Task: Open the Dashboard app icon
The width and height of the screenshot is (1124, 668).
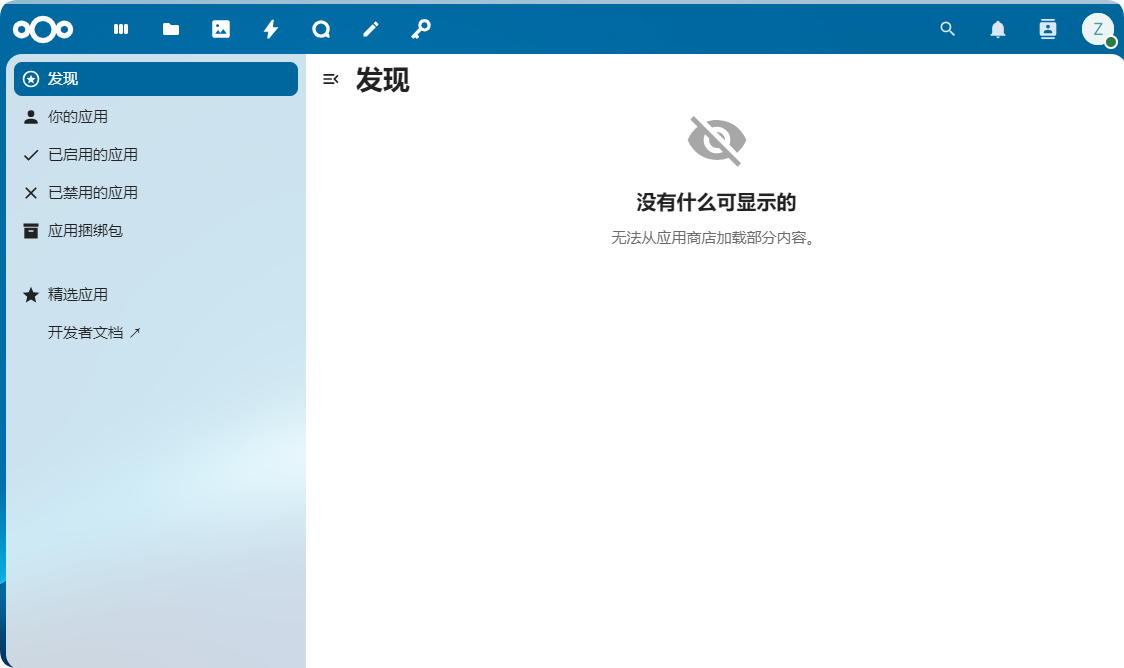Action: pos(121,30)
